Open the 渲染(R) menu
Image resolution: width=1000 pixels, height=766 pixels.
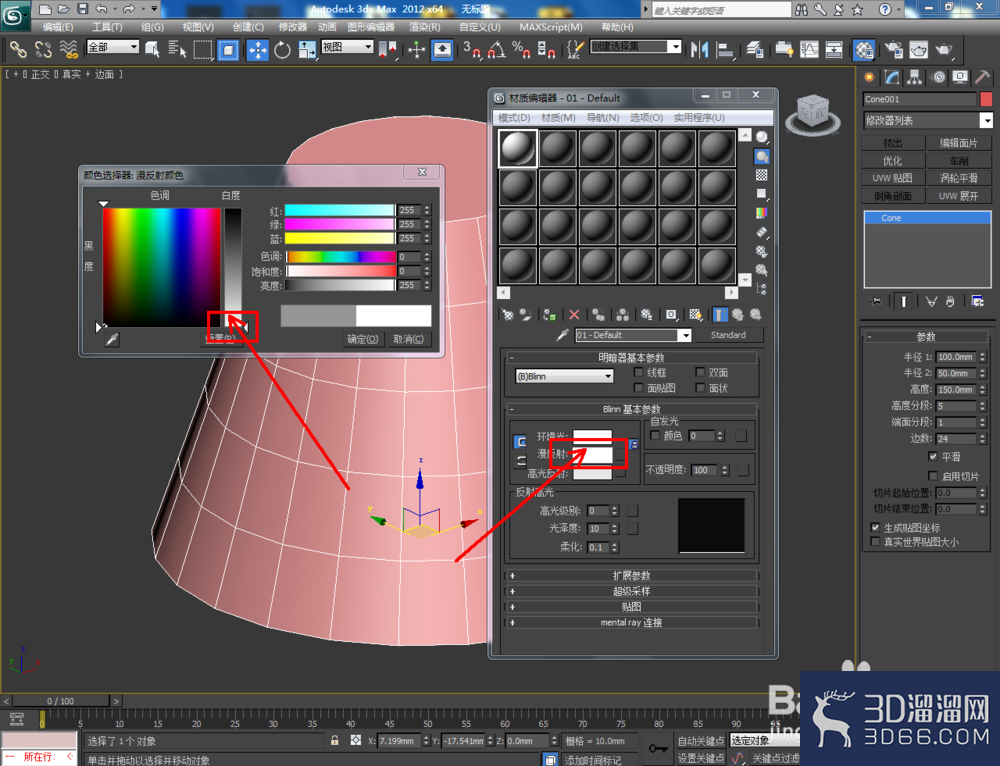[x=425, y=27]
